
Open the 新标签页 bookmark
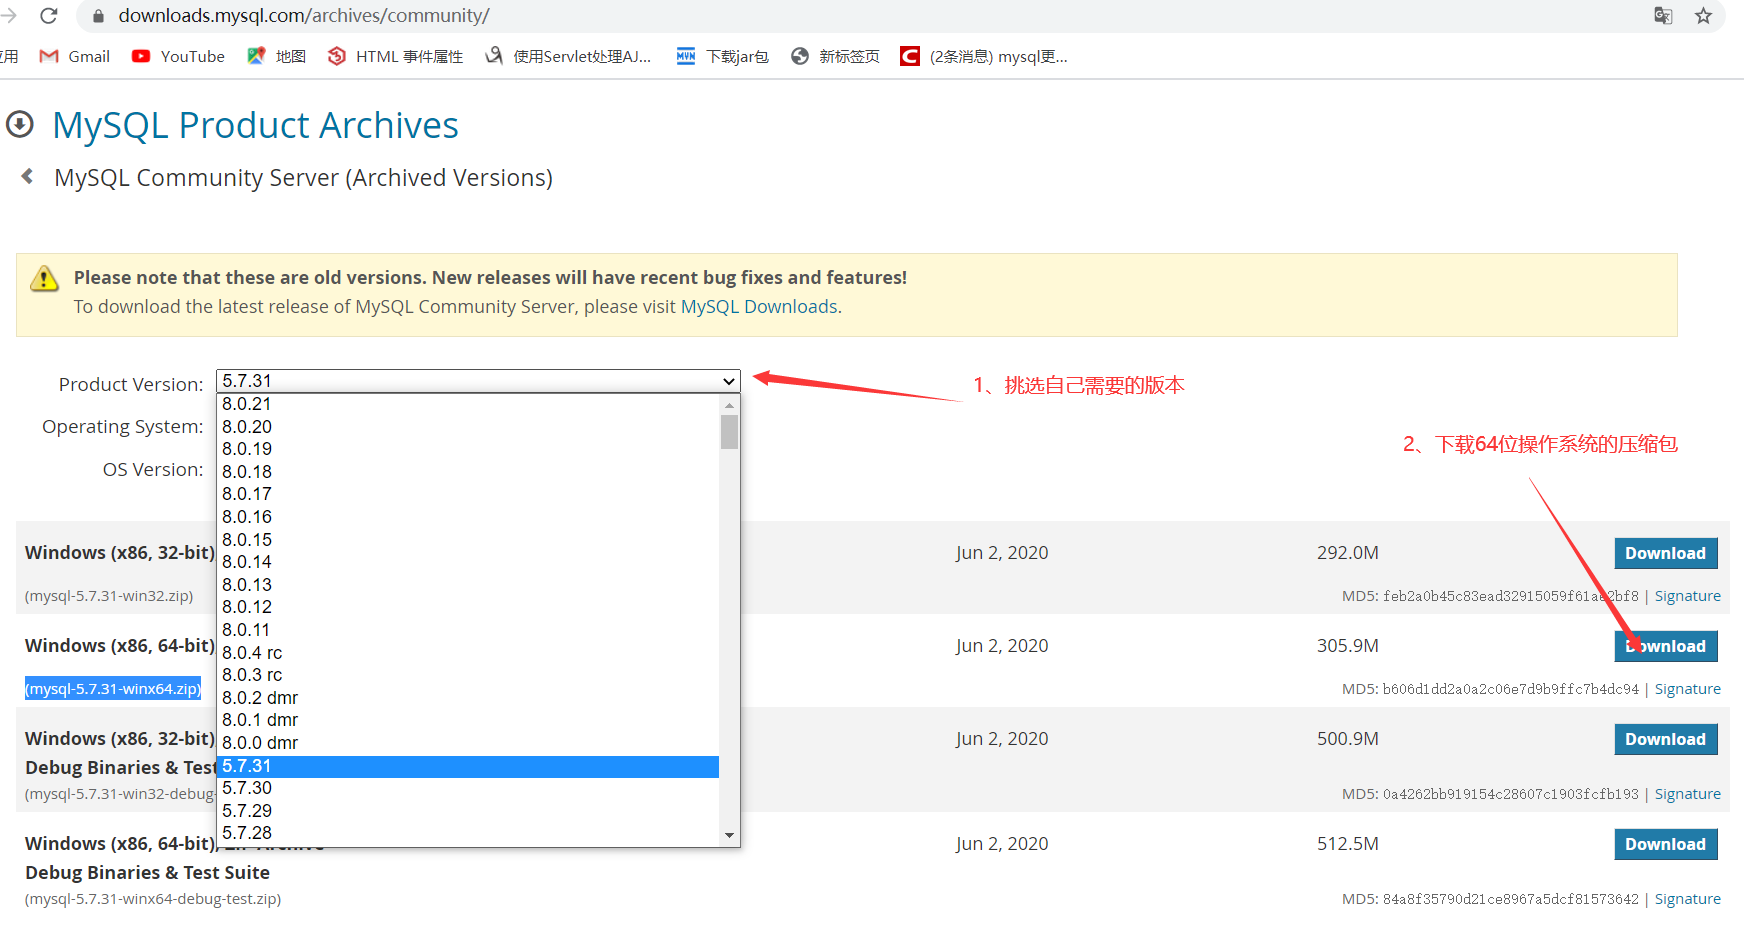(x=835, y=56)
